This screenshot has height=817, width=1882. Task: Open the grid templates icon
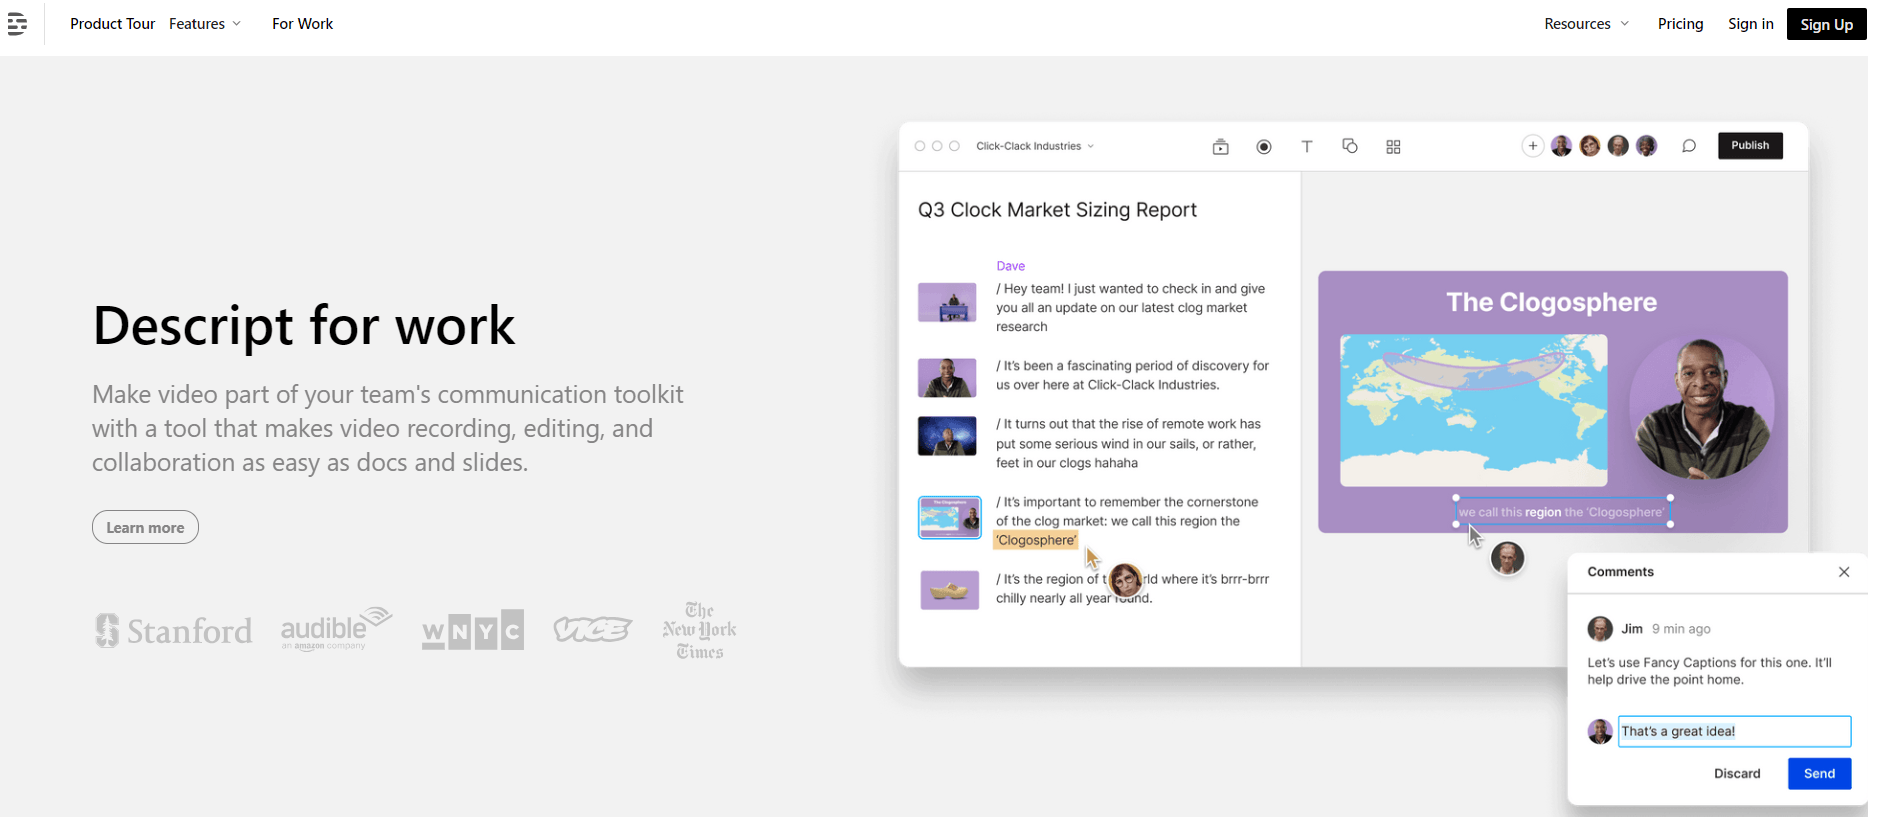[x=1393, y=147]
